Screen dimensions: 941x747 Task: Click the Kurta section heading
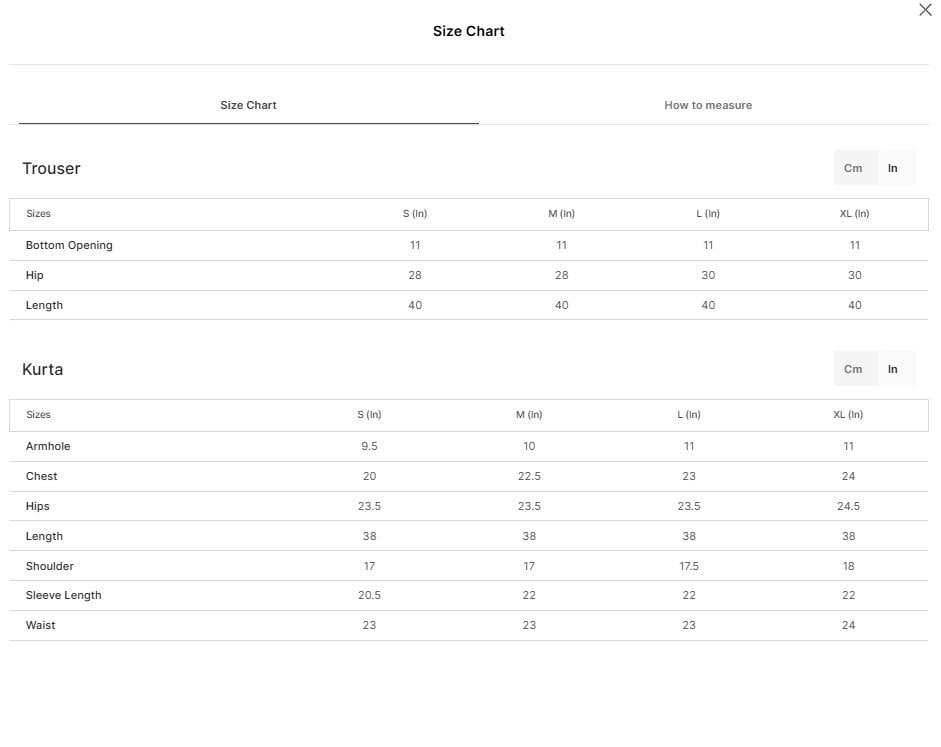43,369
